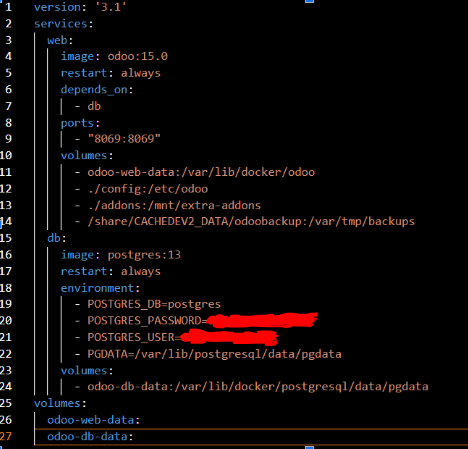Click the "volumes:" key on line 23

pyautogui.click(x=87, y=371)
